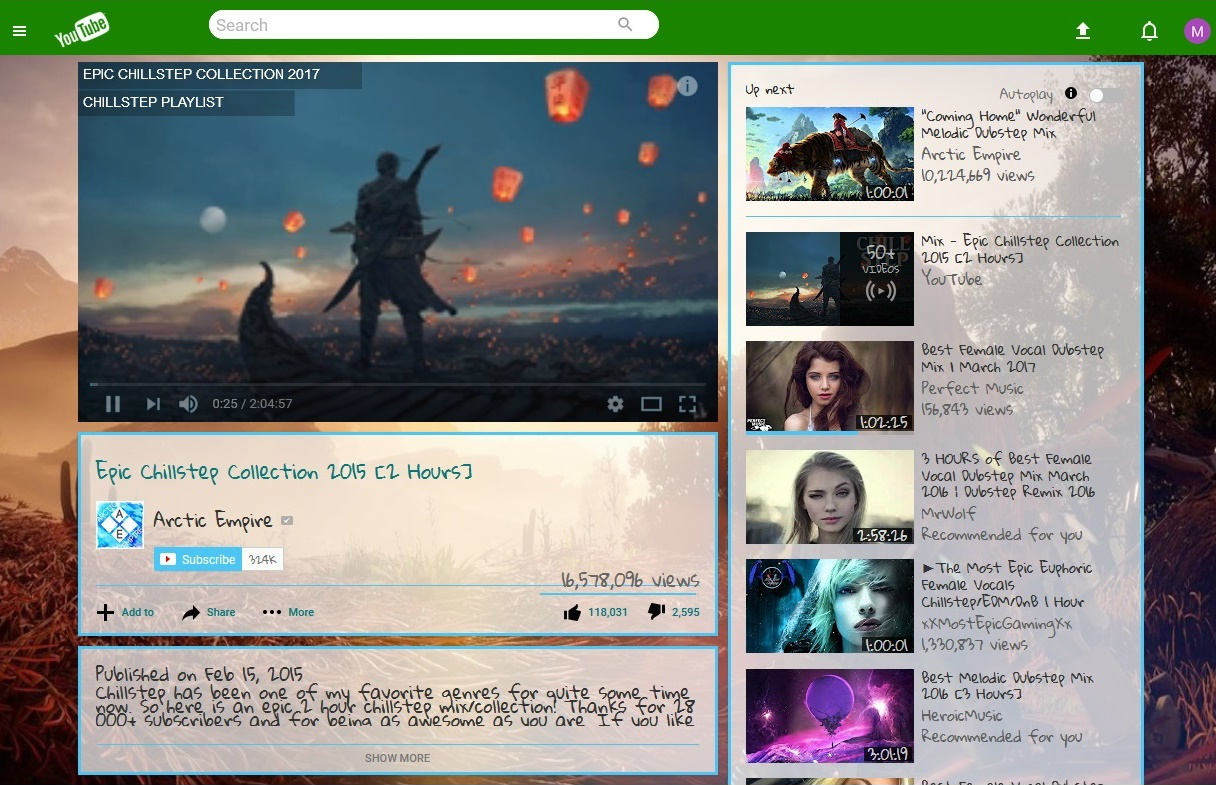
Task: Open 3 HOURS of Best Female Vocal title
Action: [1008, 475]
